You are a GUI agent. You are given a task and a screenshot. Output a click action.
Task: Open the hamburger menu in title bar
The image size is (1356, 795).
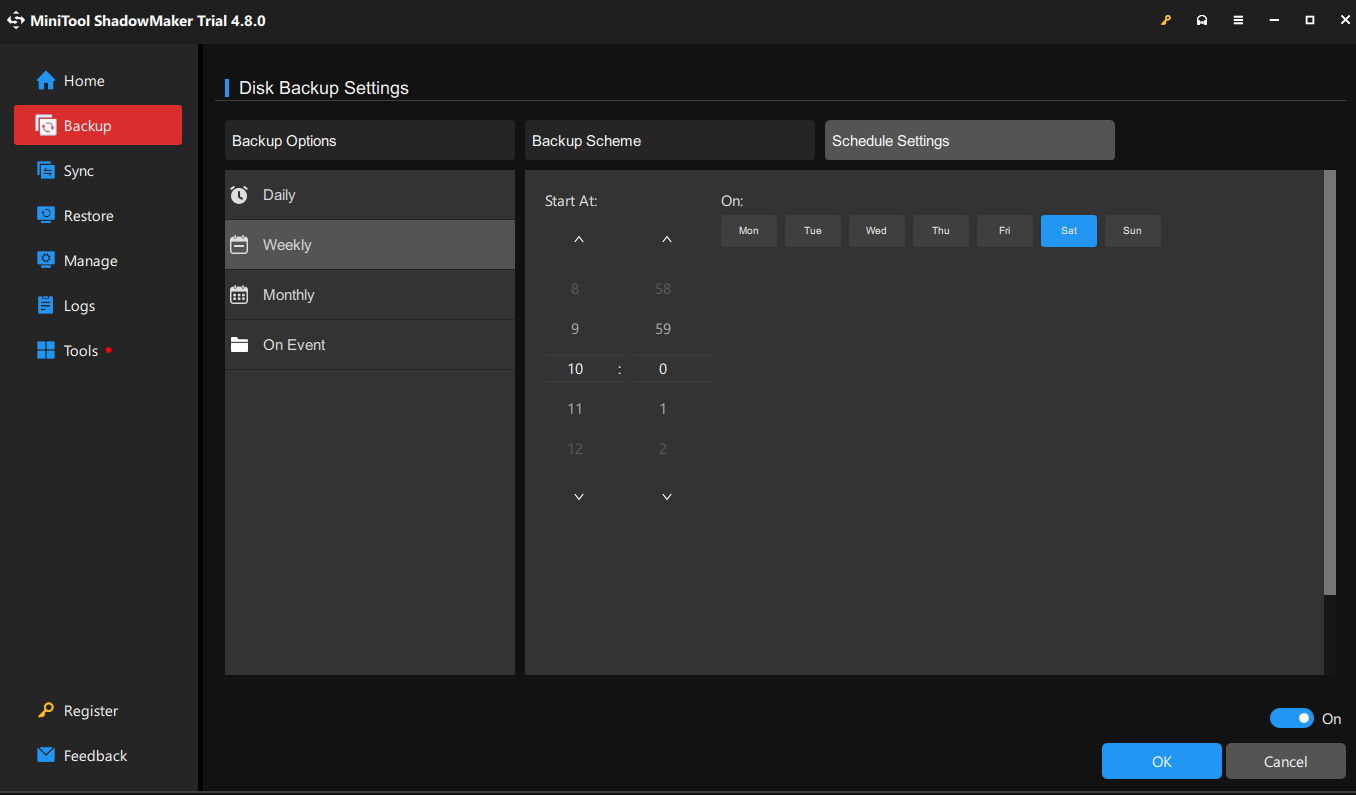click(1238, 20)
